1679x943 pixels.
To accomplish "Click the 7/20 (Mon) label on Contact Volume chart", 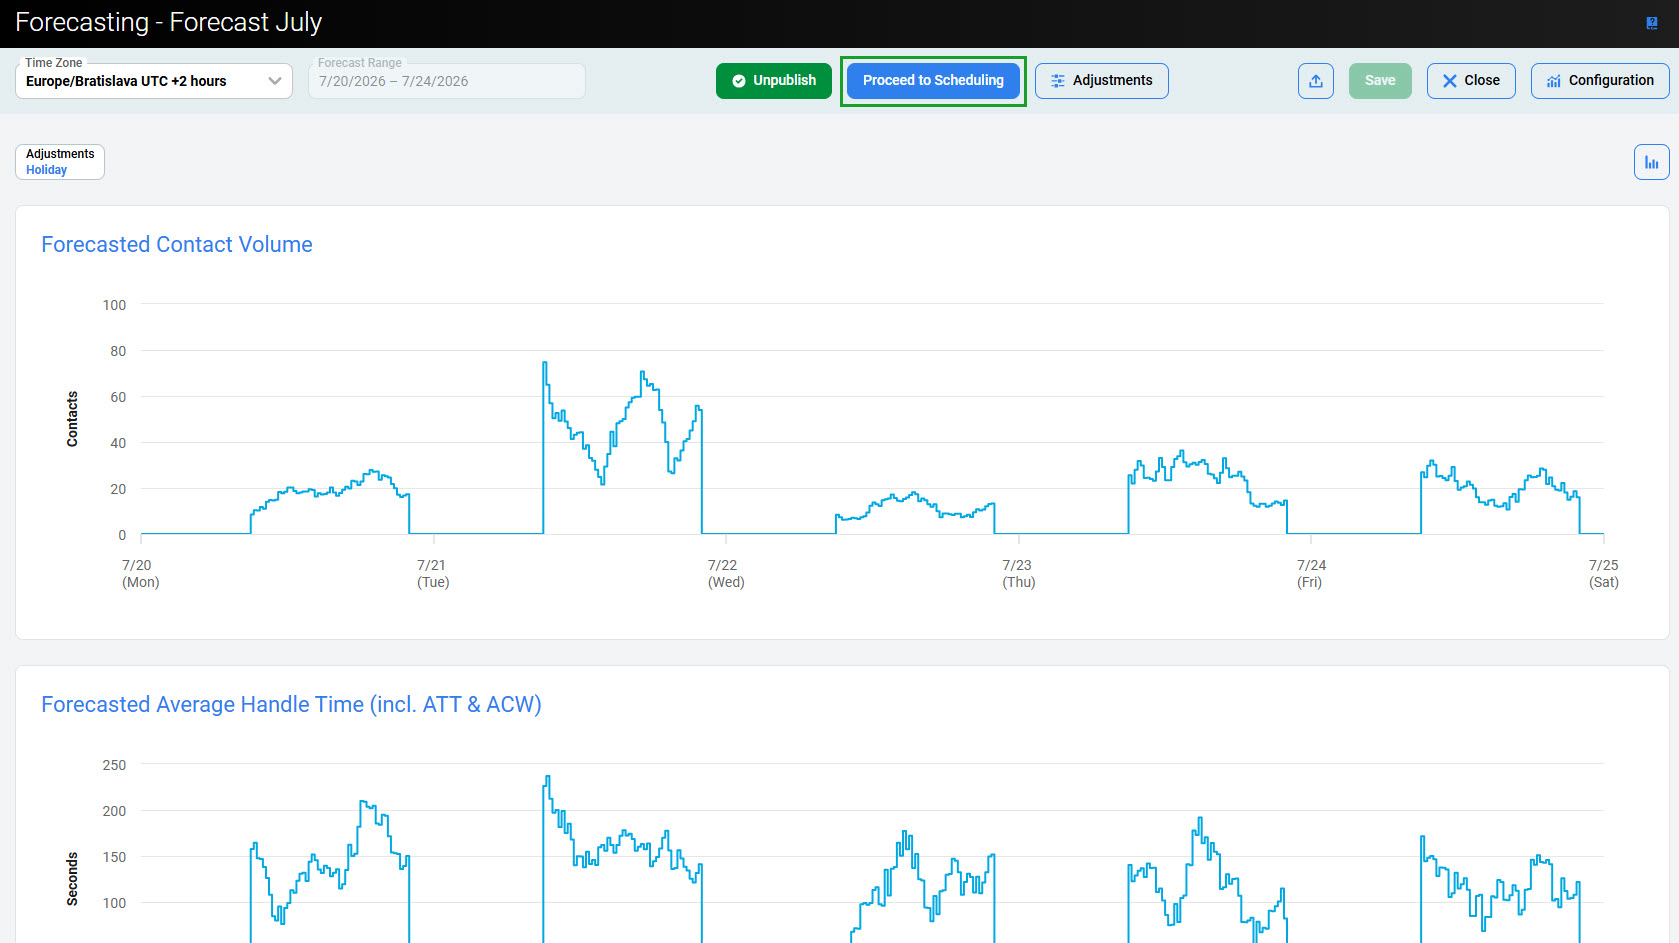I will coord(140,574).
